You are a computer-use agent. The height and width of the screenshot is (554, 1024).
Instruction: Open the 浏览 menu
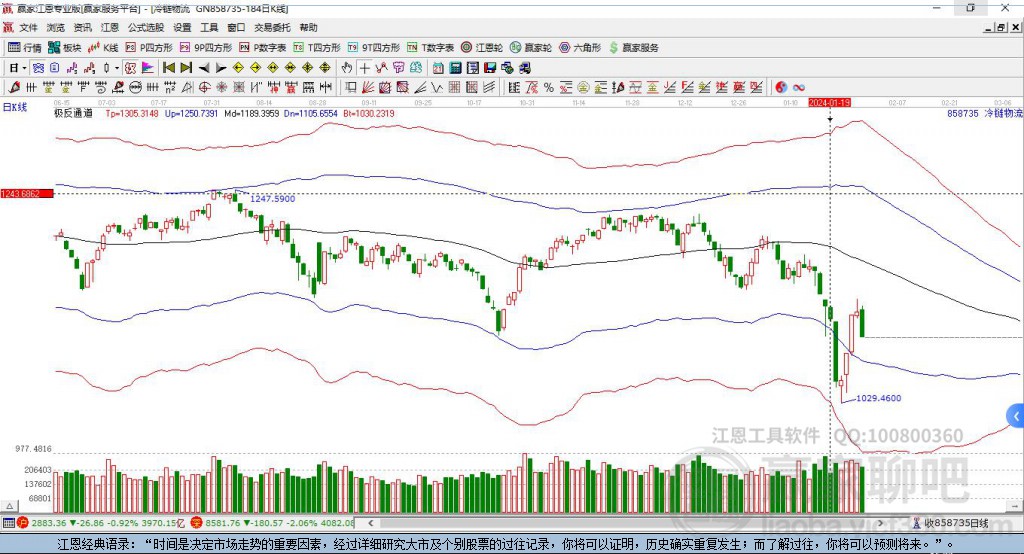tap(56, 27)
